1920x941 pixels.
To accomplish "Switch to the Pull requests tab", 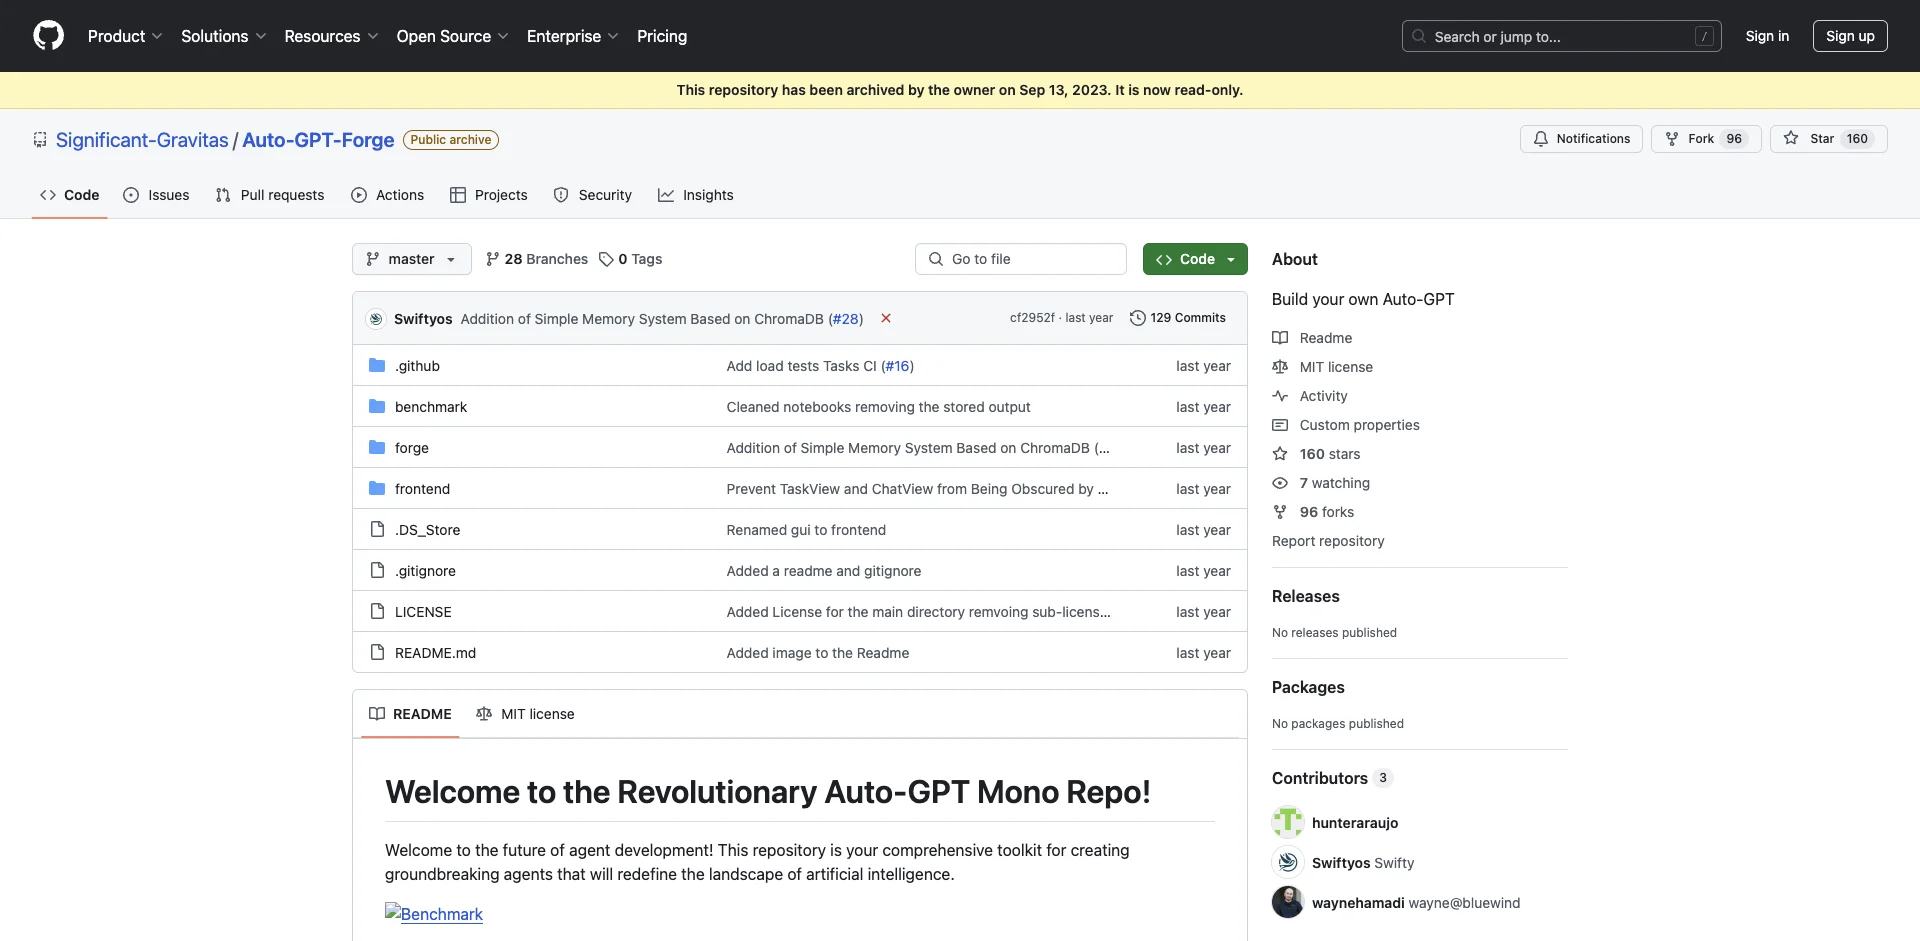I will coord(270,195).
